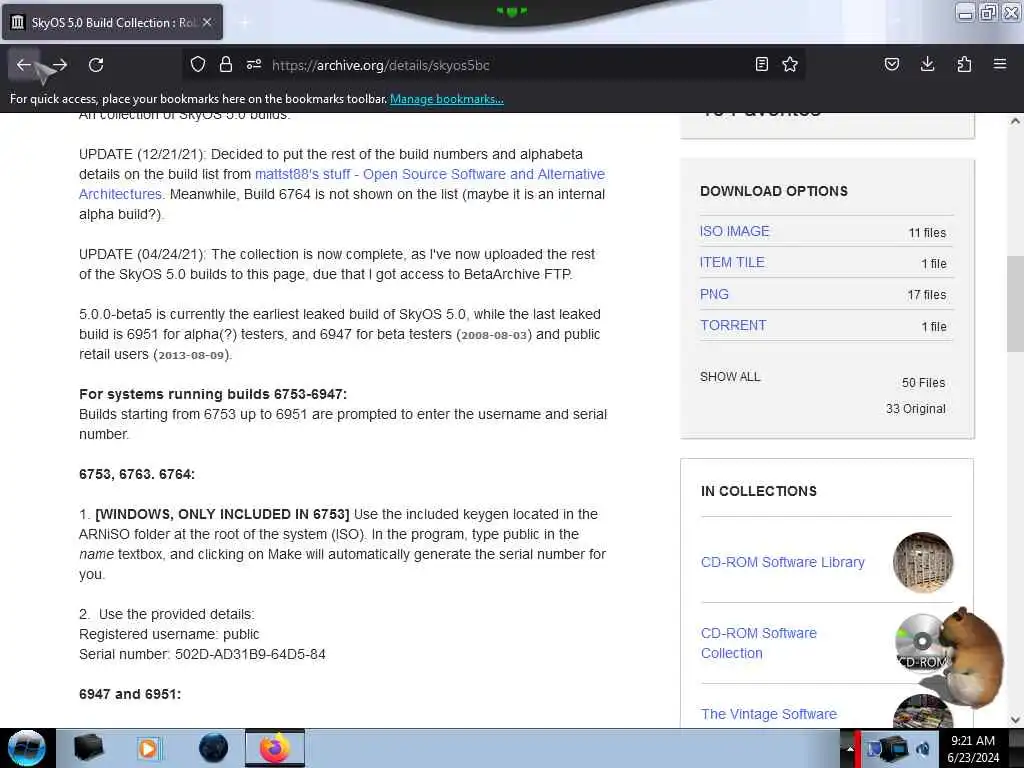This screenshot has height=768, width=1024.
Task: Follow mattst88's stuff Open Source Software link
Action: pyautogui.click(x=430, y=174)
